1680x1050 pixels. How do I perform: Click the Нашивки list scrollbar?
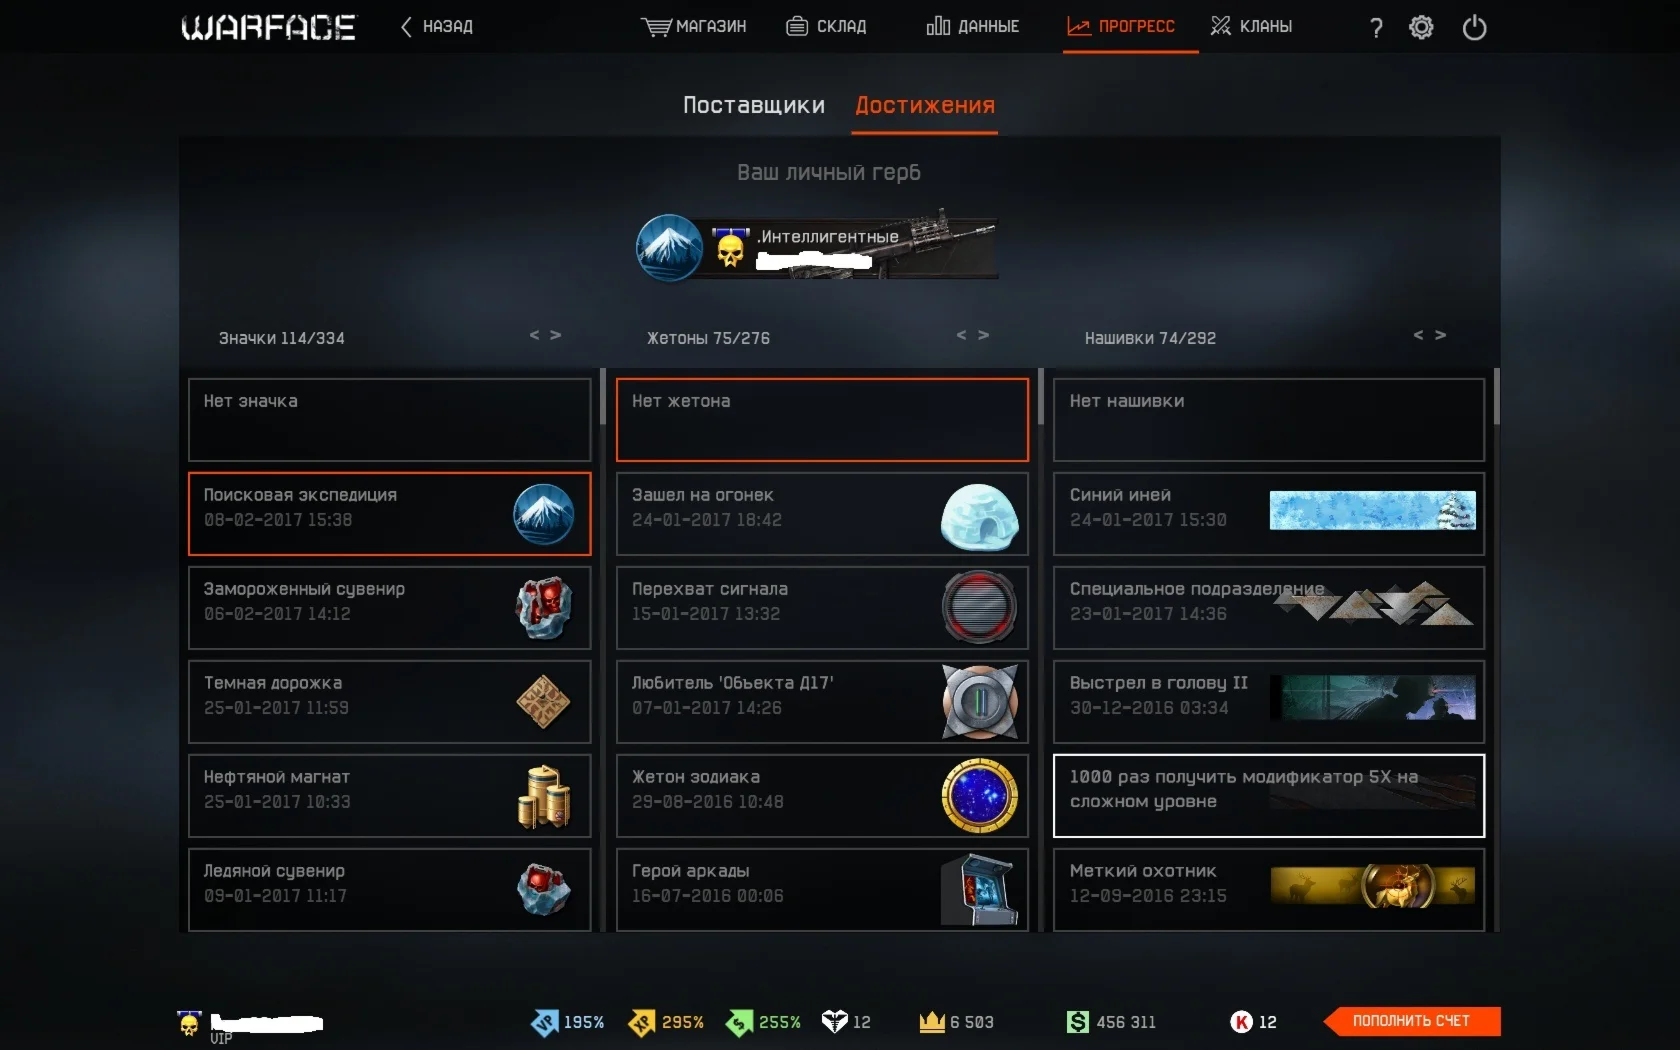1496,396
